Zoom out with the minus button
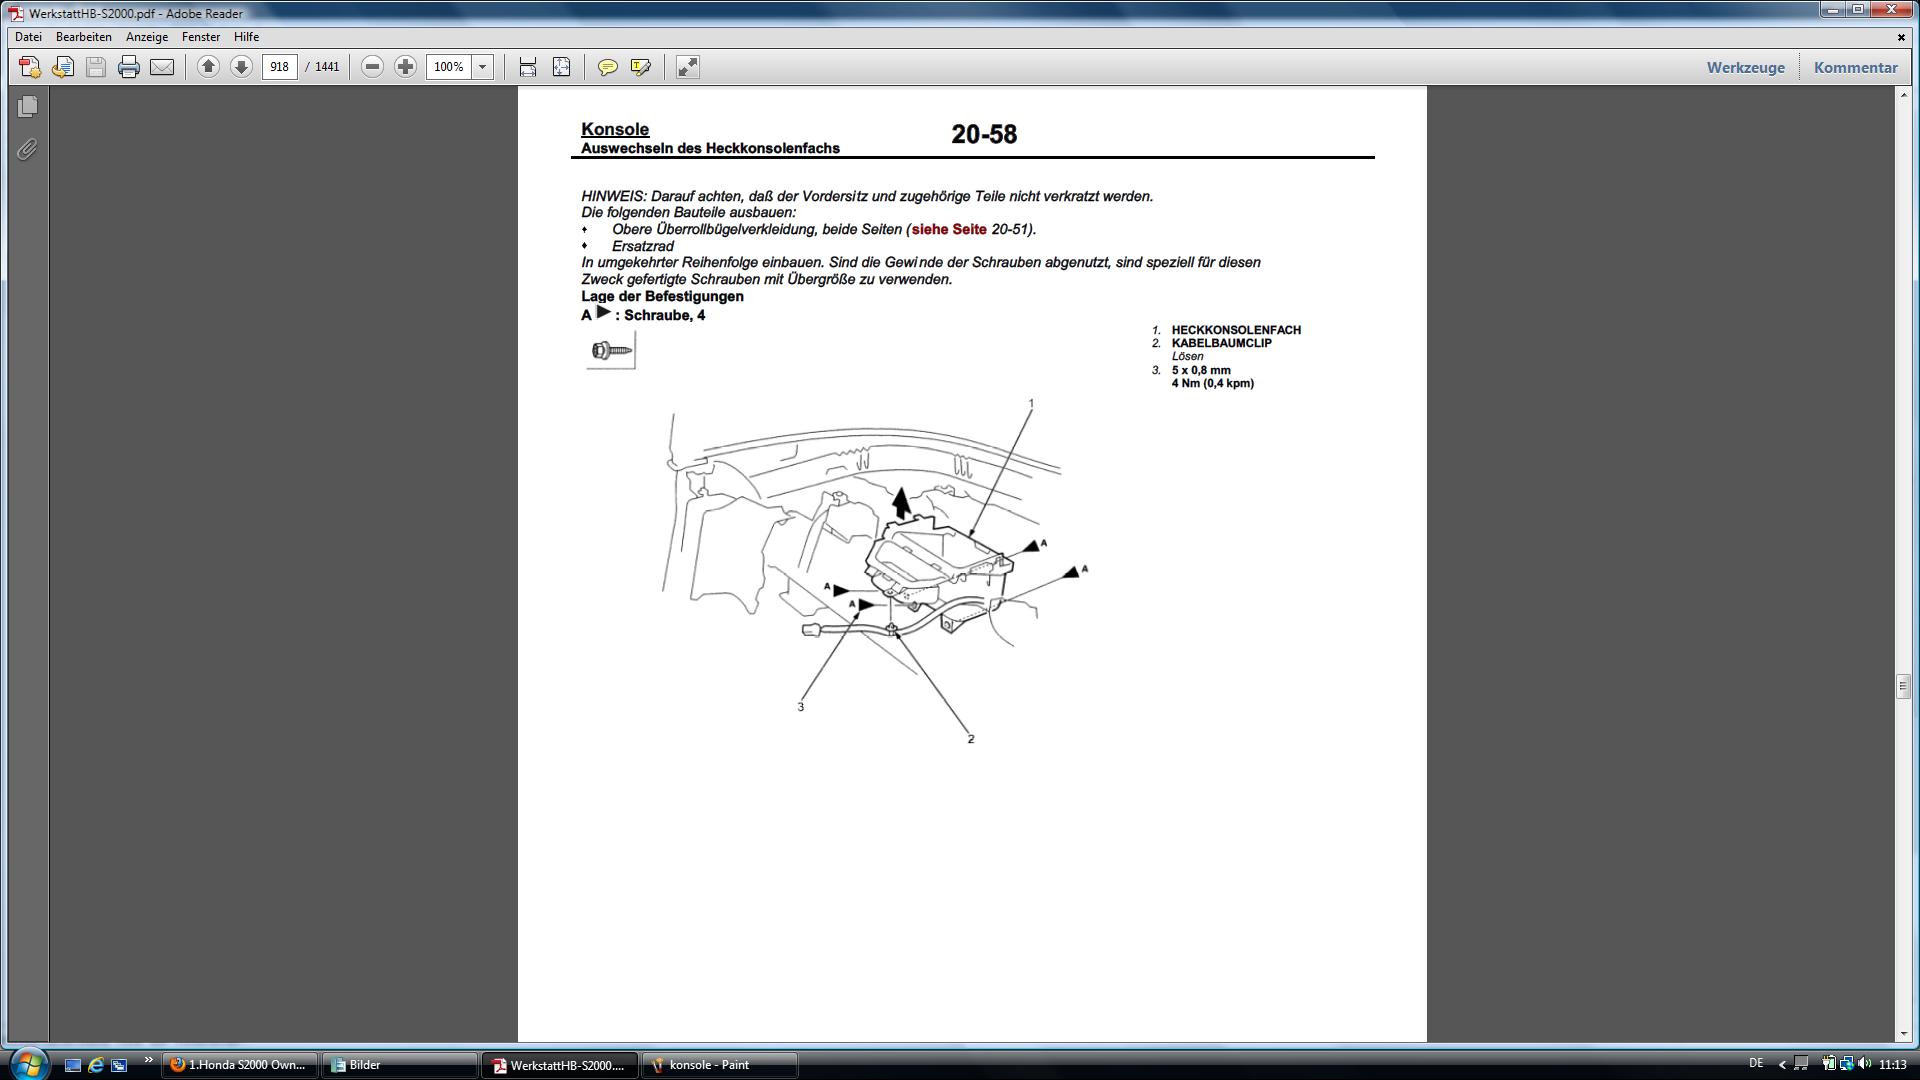Image resolution: width=1920 pixels, height=1080 pixels. [372, 67]
